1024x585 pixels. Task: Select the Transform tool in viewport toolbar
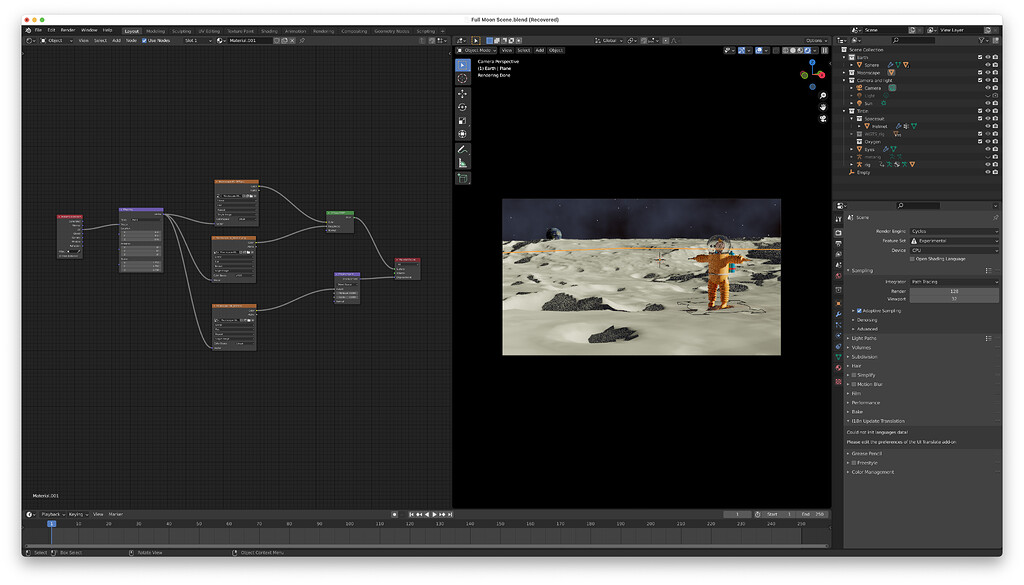coord(462,134)
